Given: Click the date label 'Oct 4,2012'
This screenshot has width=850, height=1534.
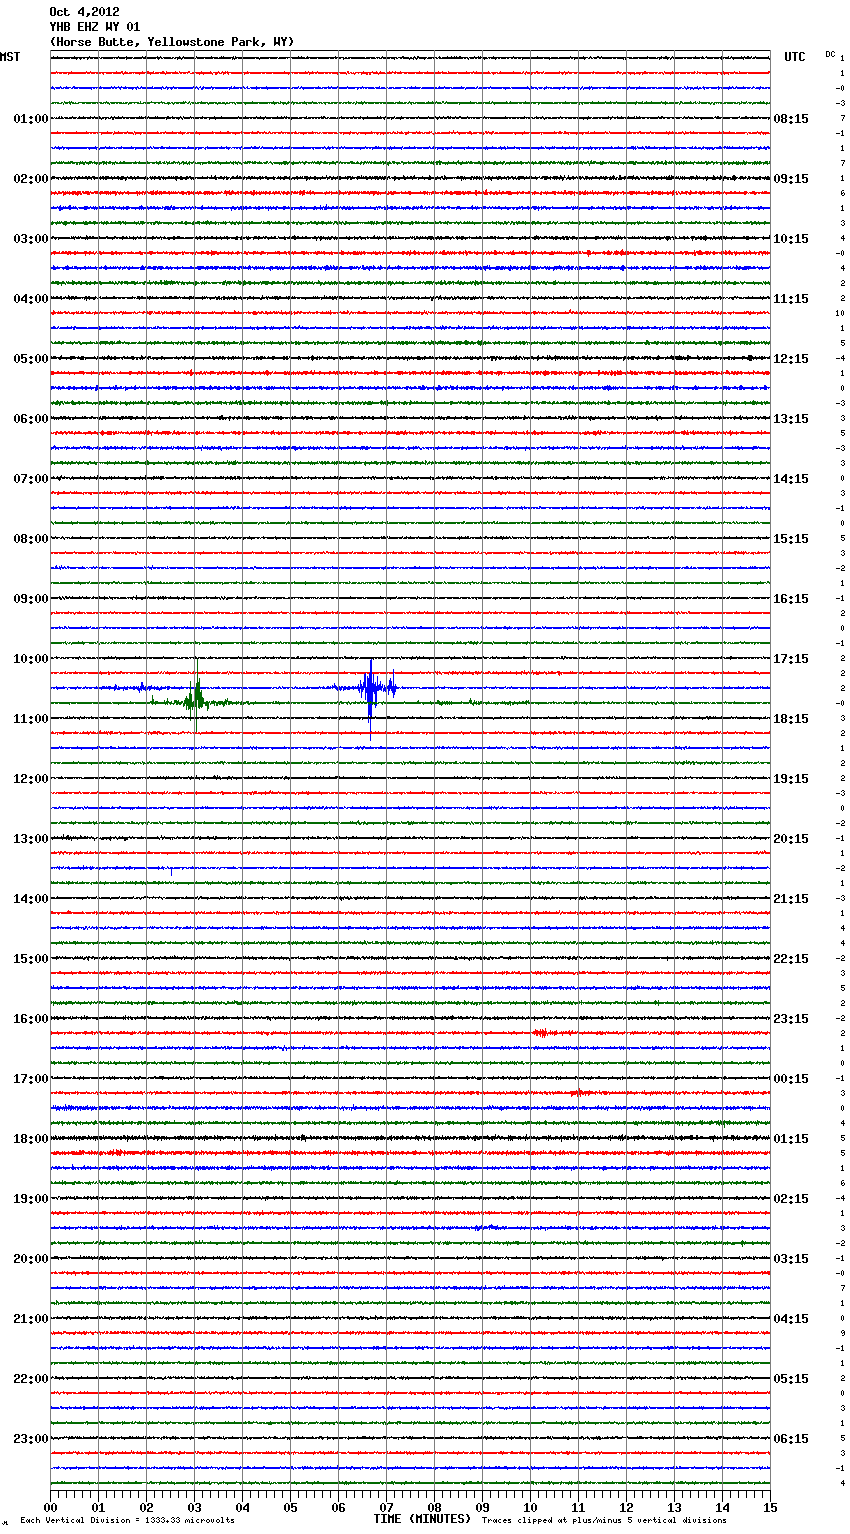Looking at the screenshot, I should 84,12.
